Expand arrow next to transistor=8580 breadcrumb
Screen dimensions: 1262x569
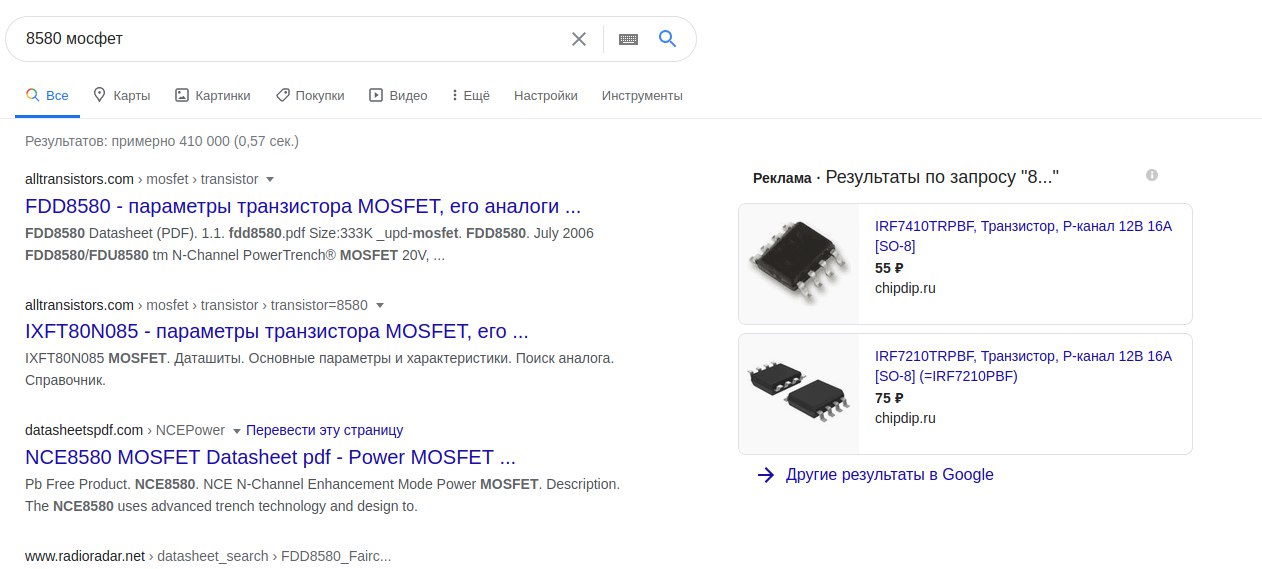click(380, 305)
